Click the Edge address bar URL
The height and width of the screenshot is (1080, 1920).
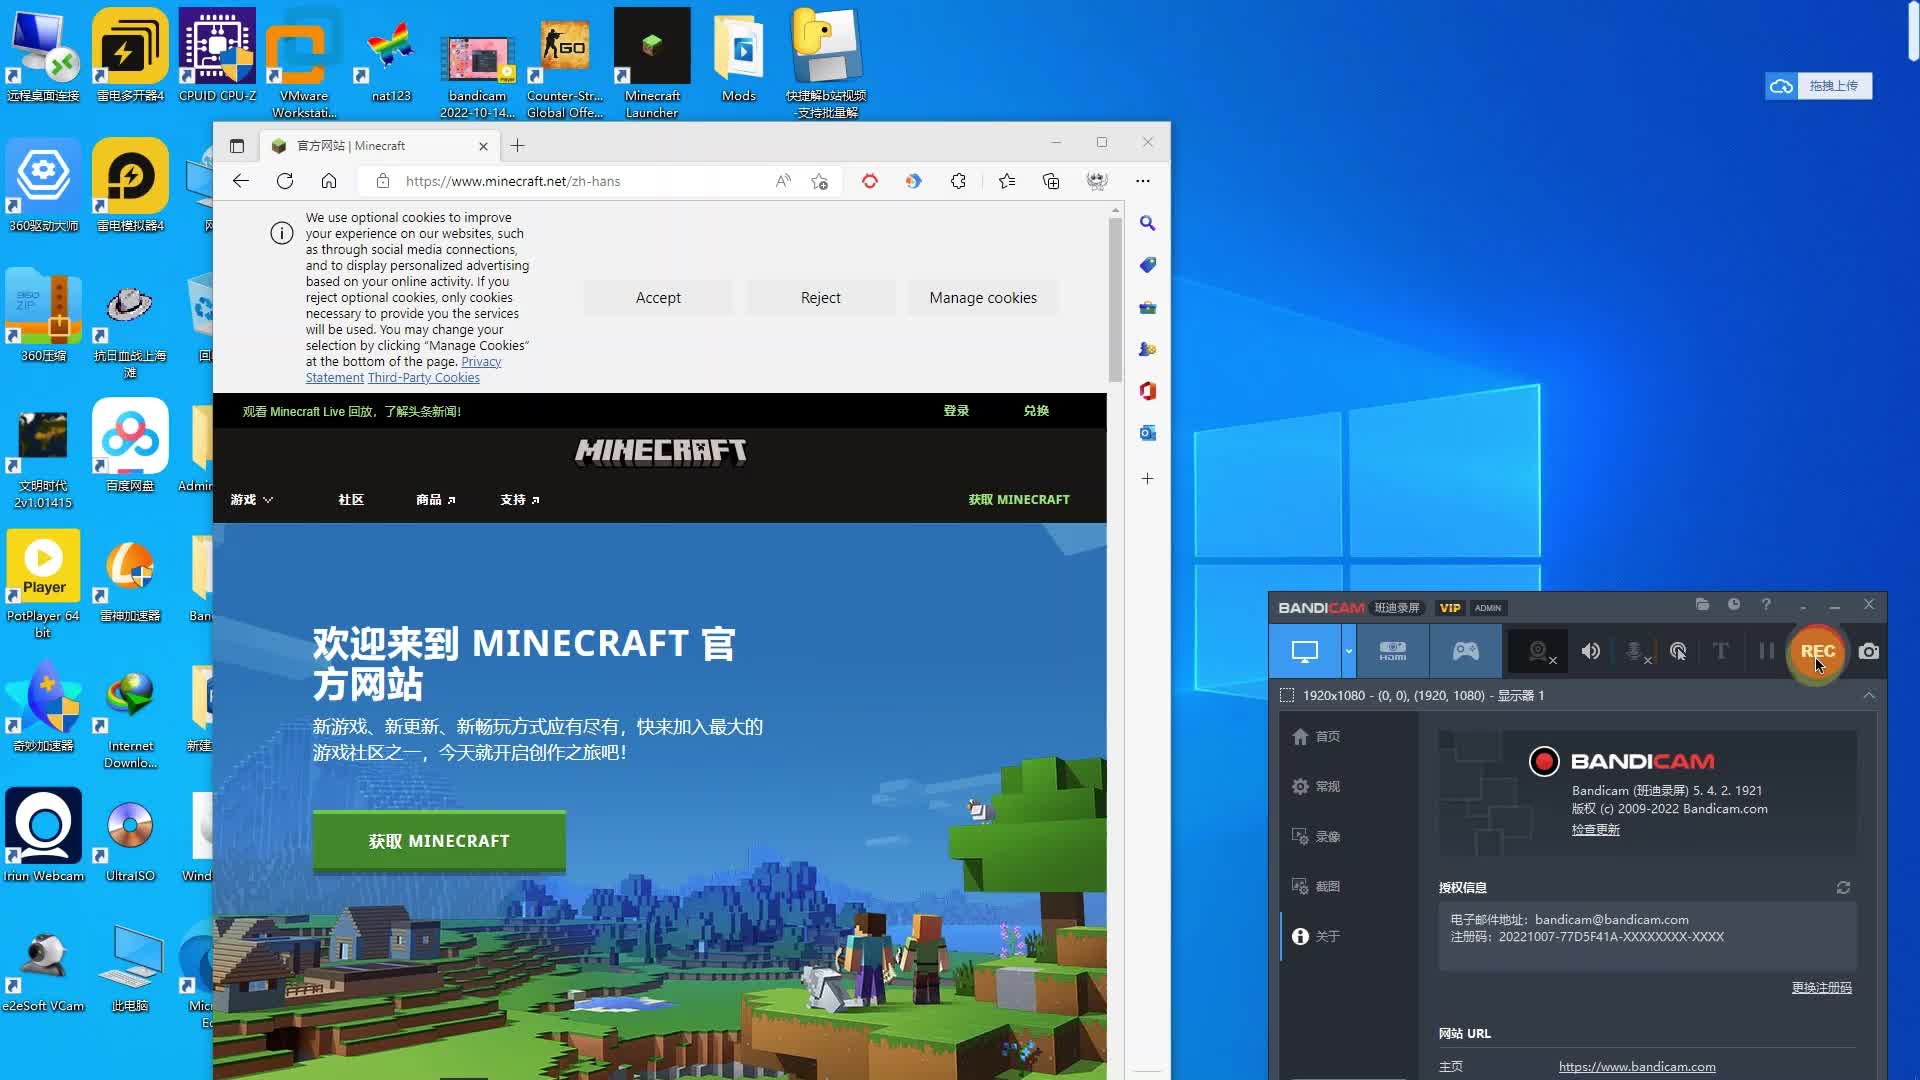513,181
